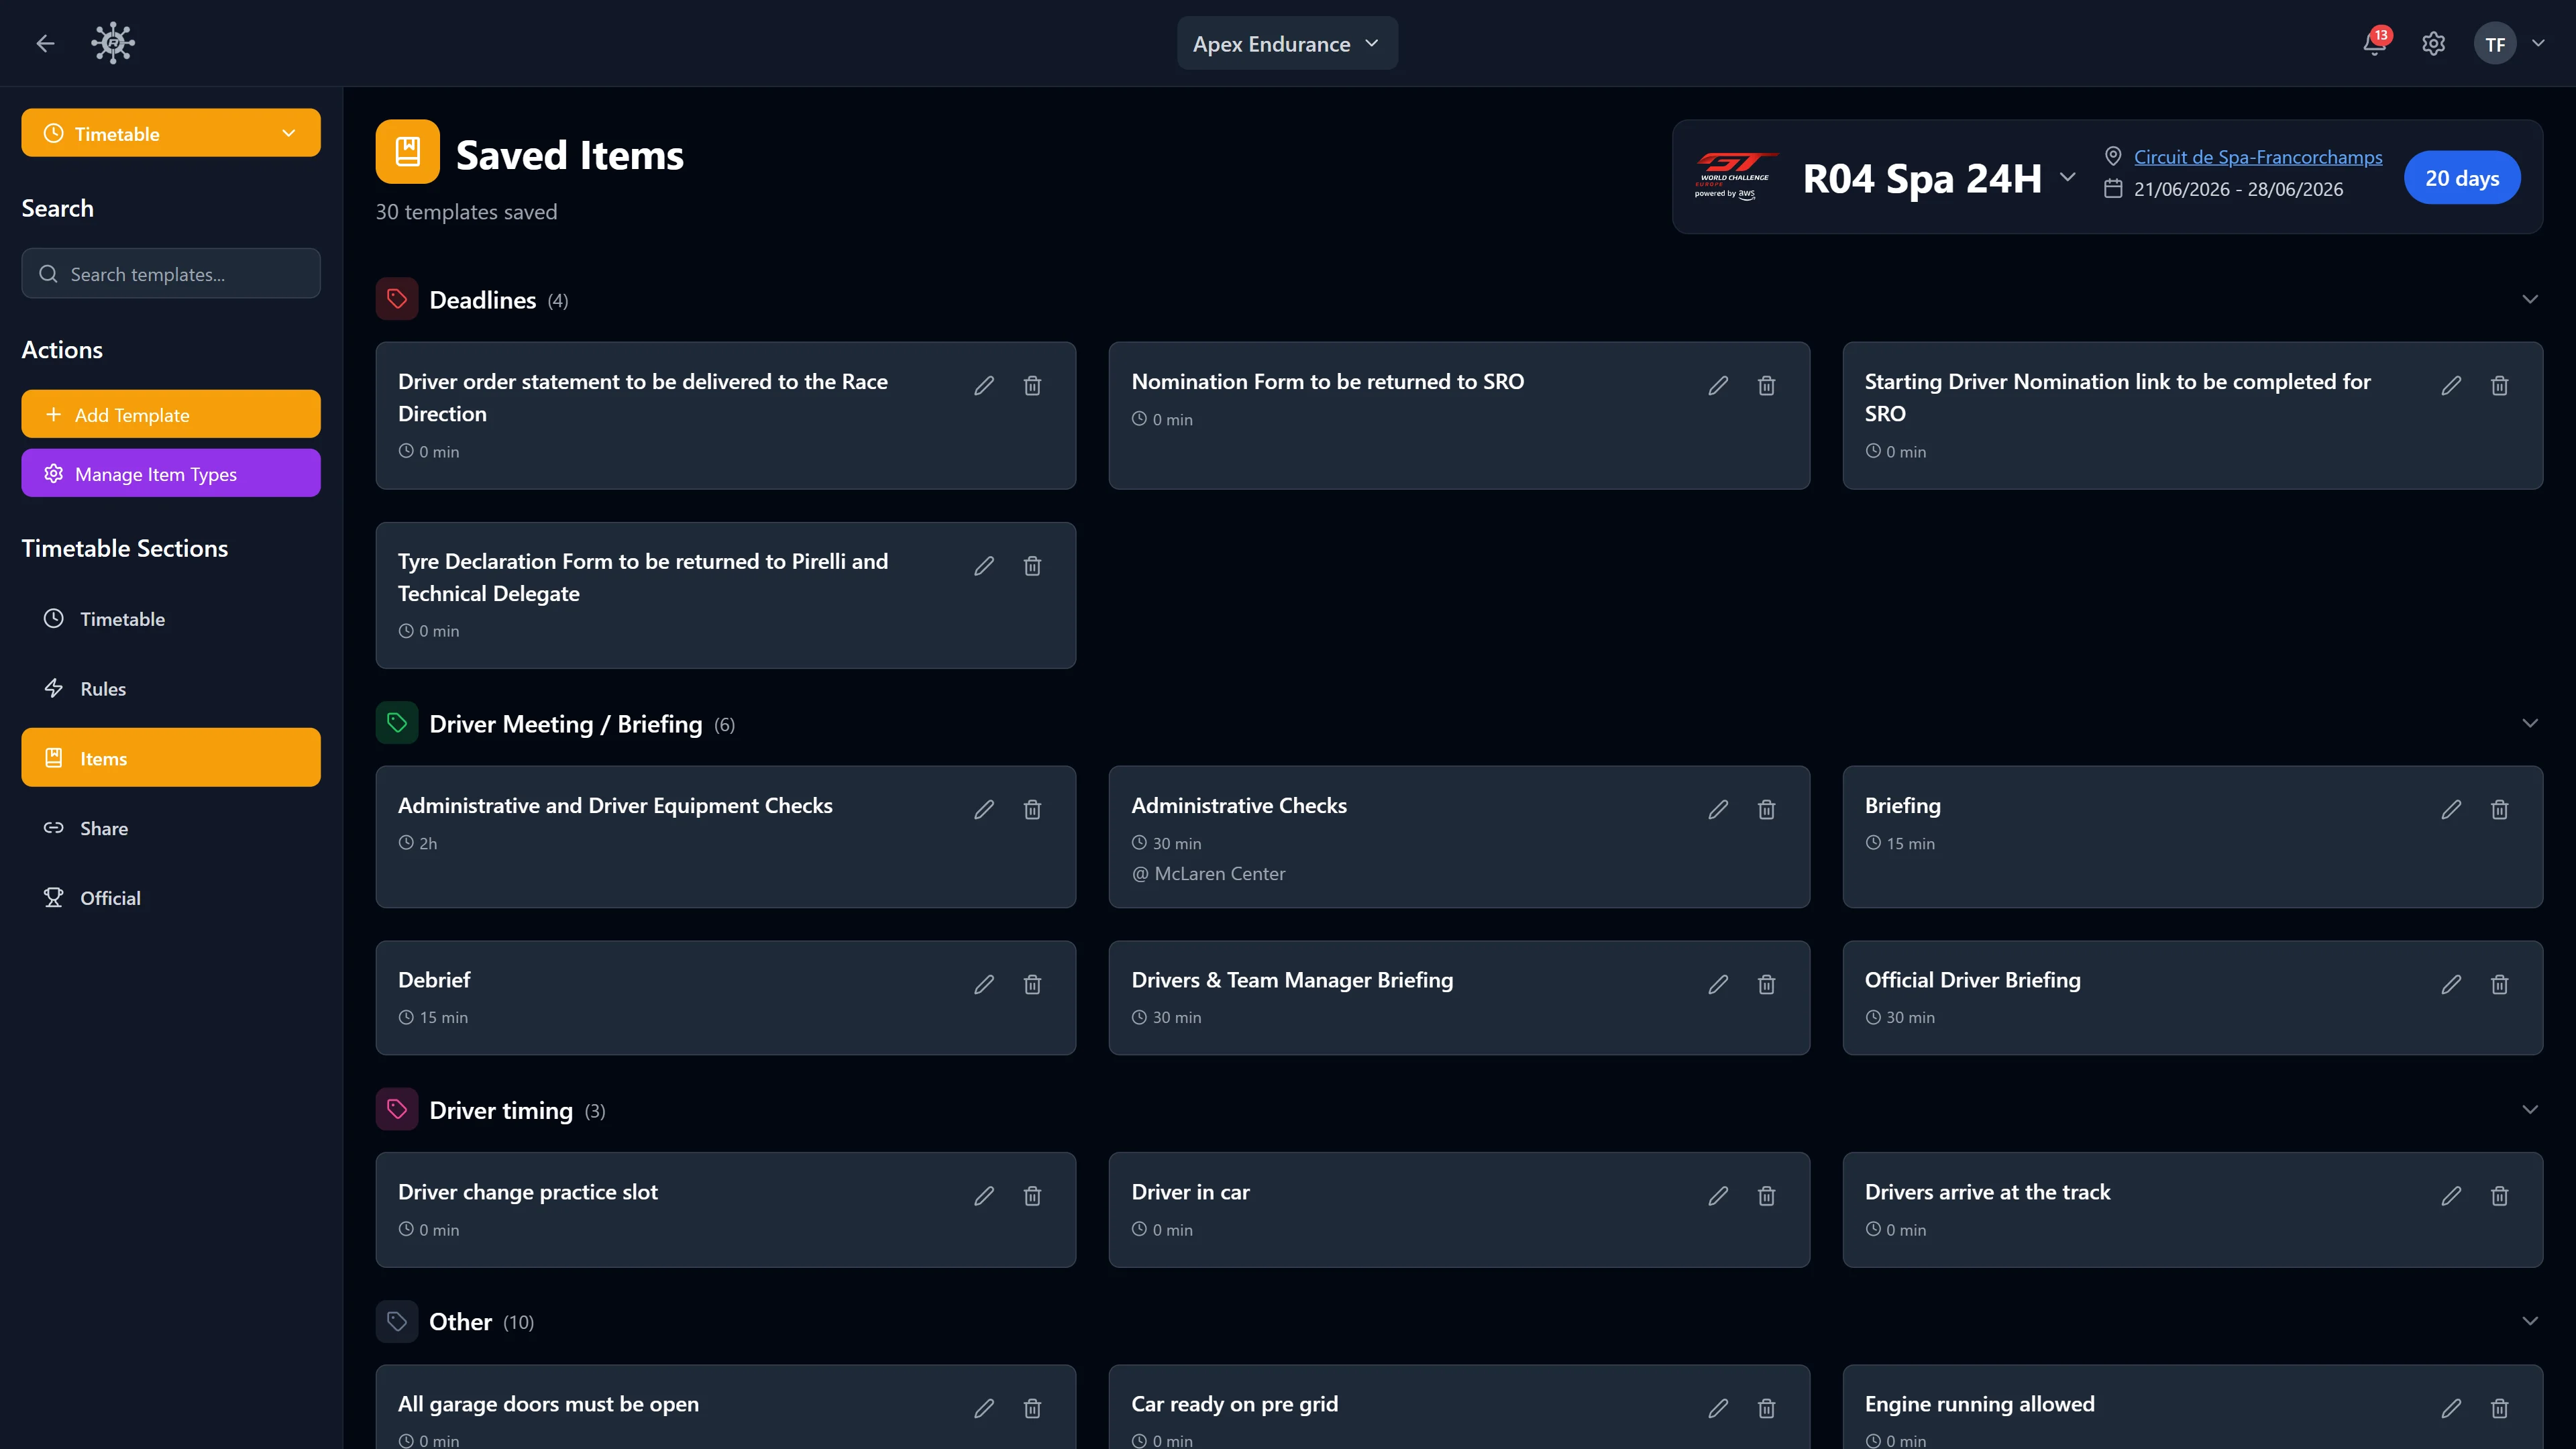Edit Starting Driver Nomination link template
The image size is (2576, 1449).
(2451, 385)
